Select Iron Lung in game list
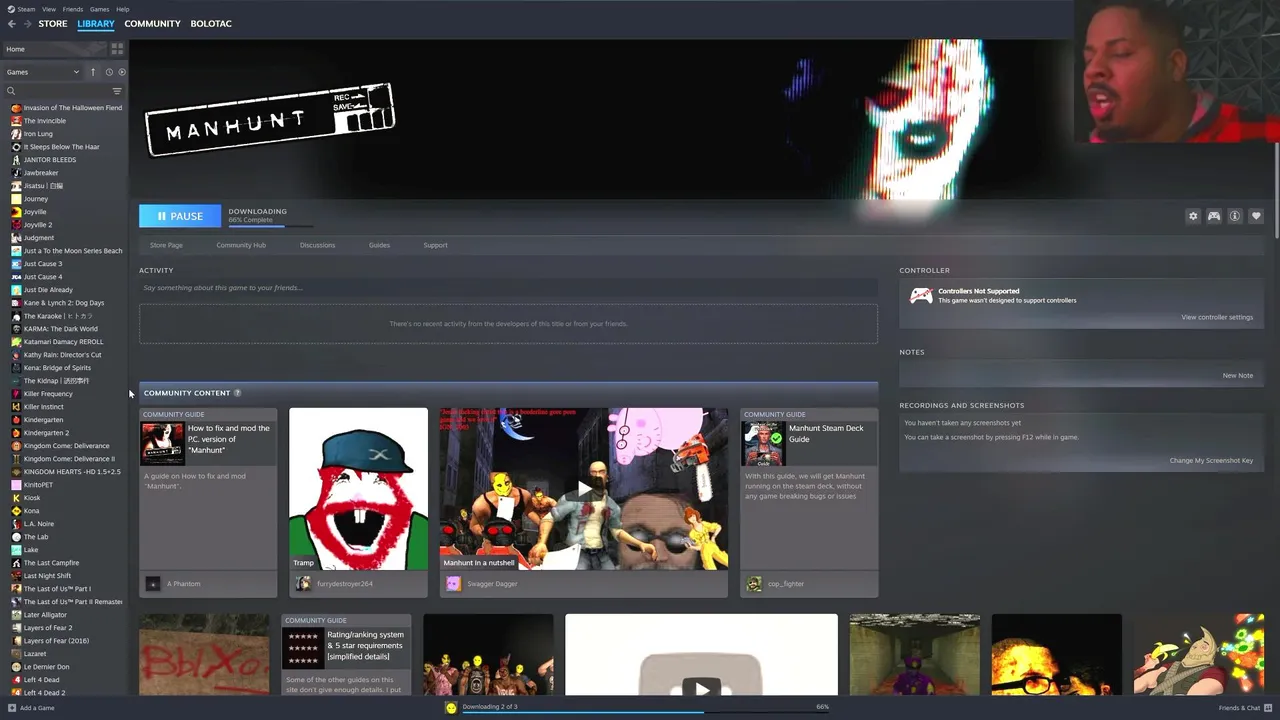 click(38, 134)
